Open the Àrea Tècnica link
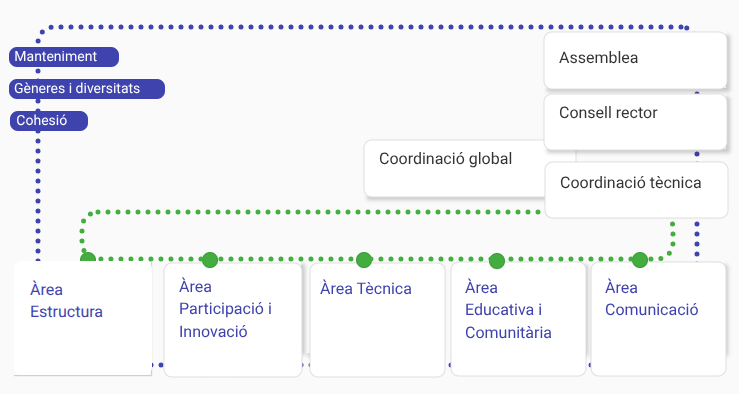 (x=366, y=288)
